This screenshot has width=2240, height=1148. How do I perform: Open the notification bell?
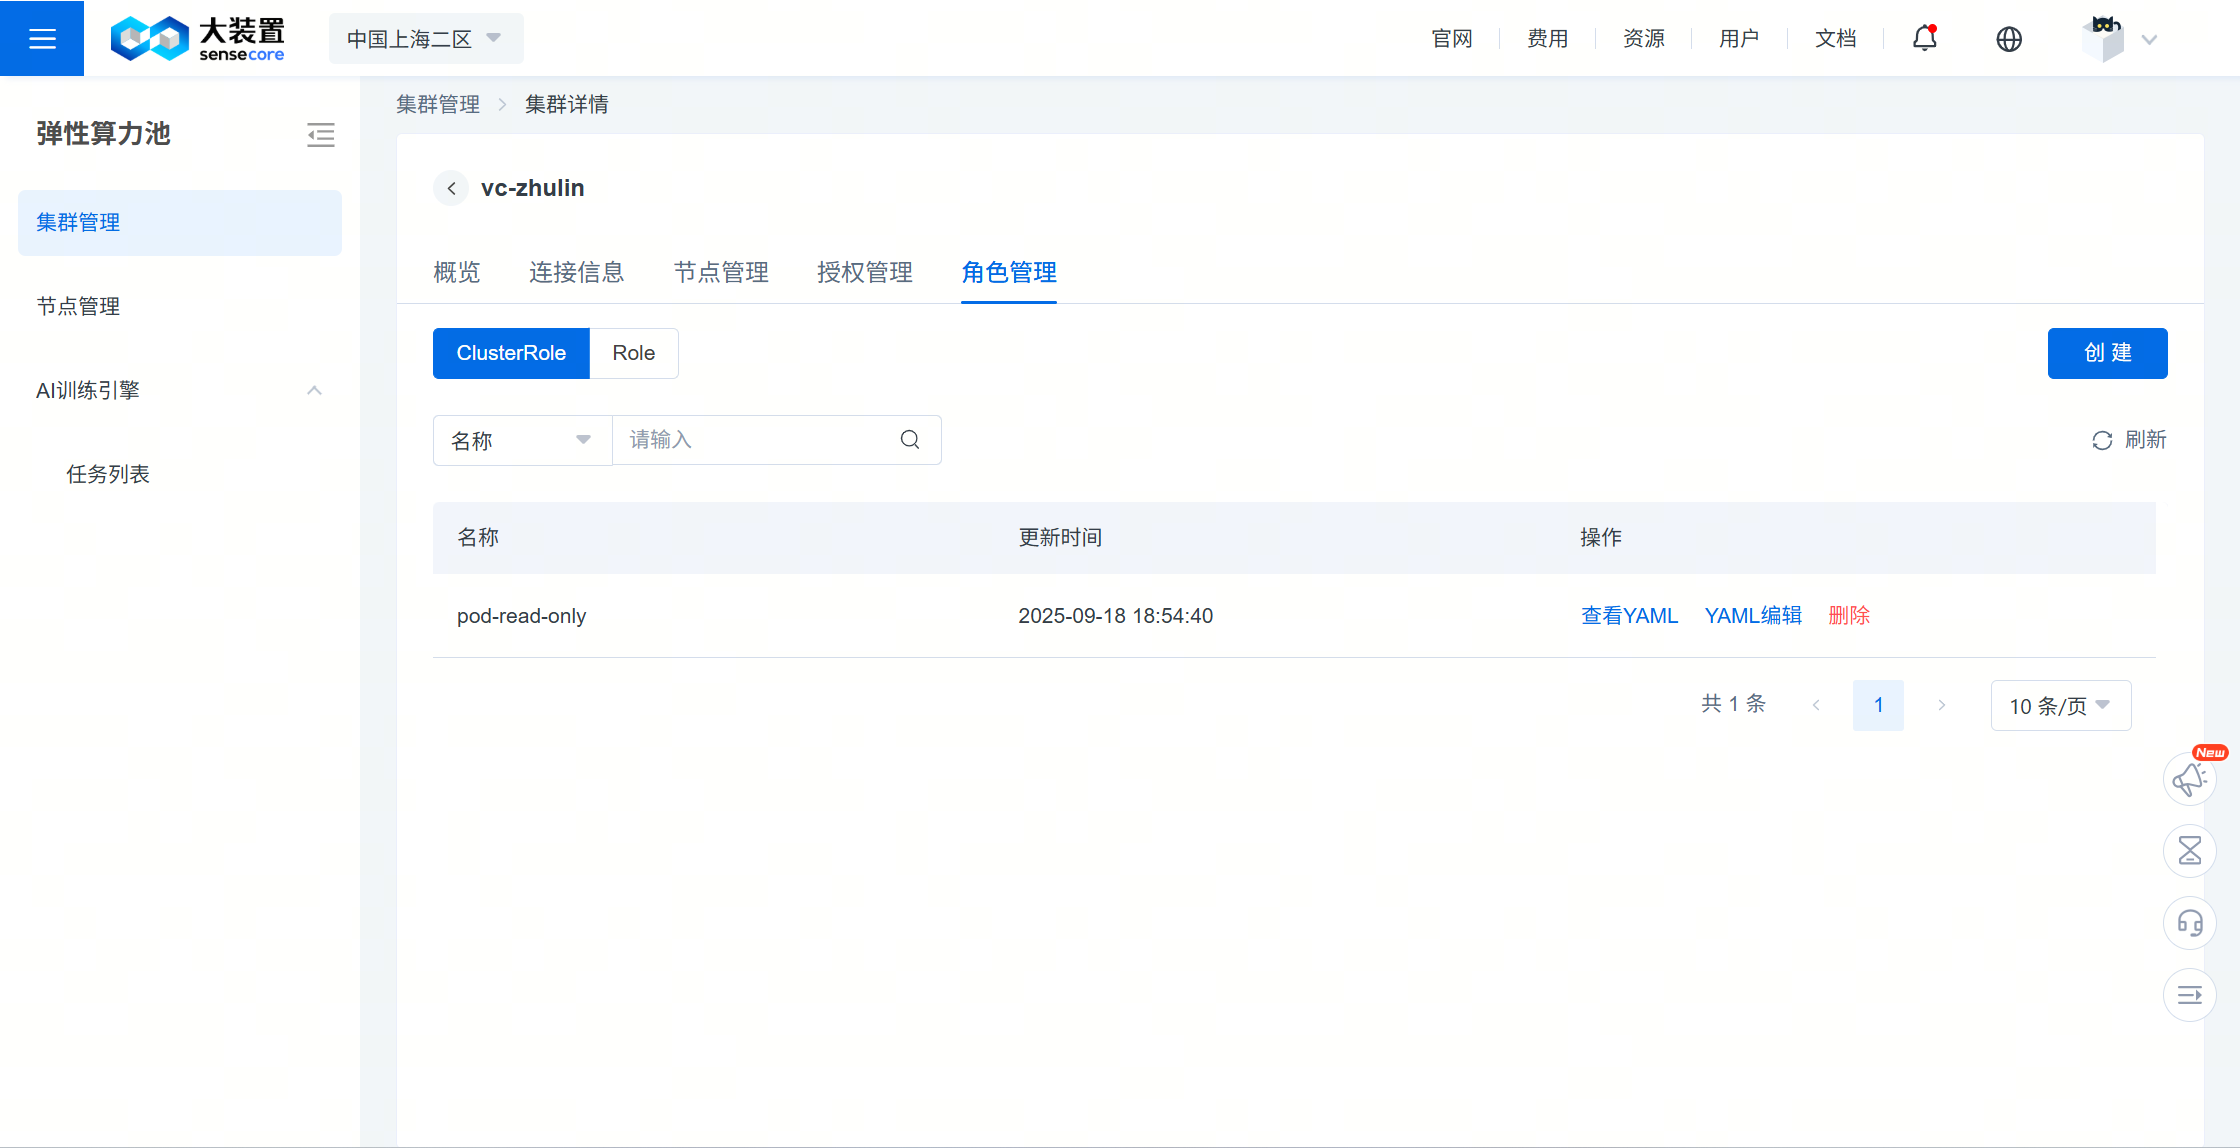tap(1924, 38)
